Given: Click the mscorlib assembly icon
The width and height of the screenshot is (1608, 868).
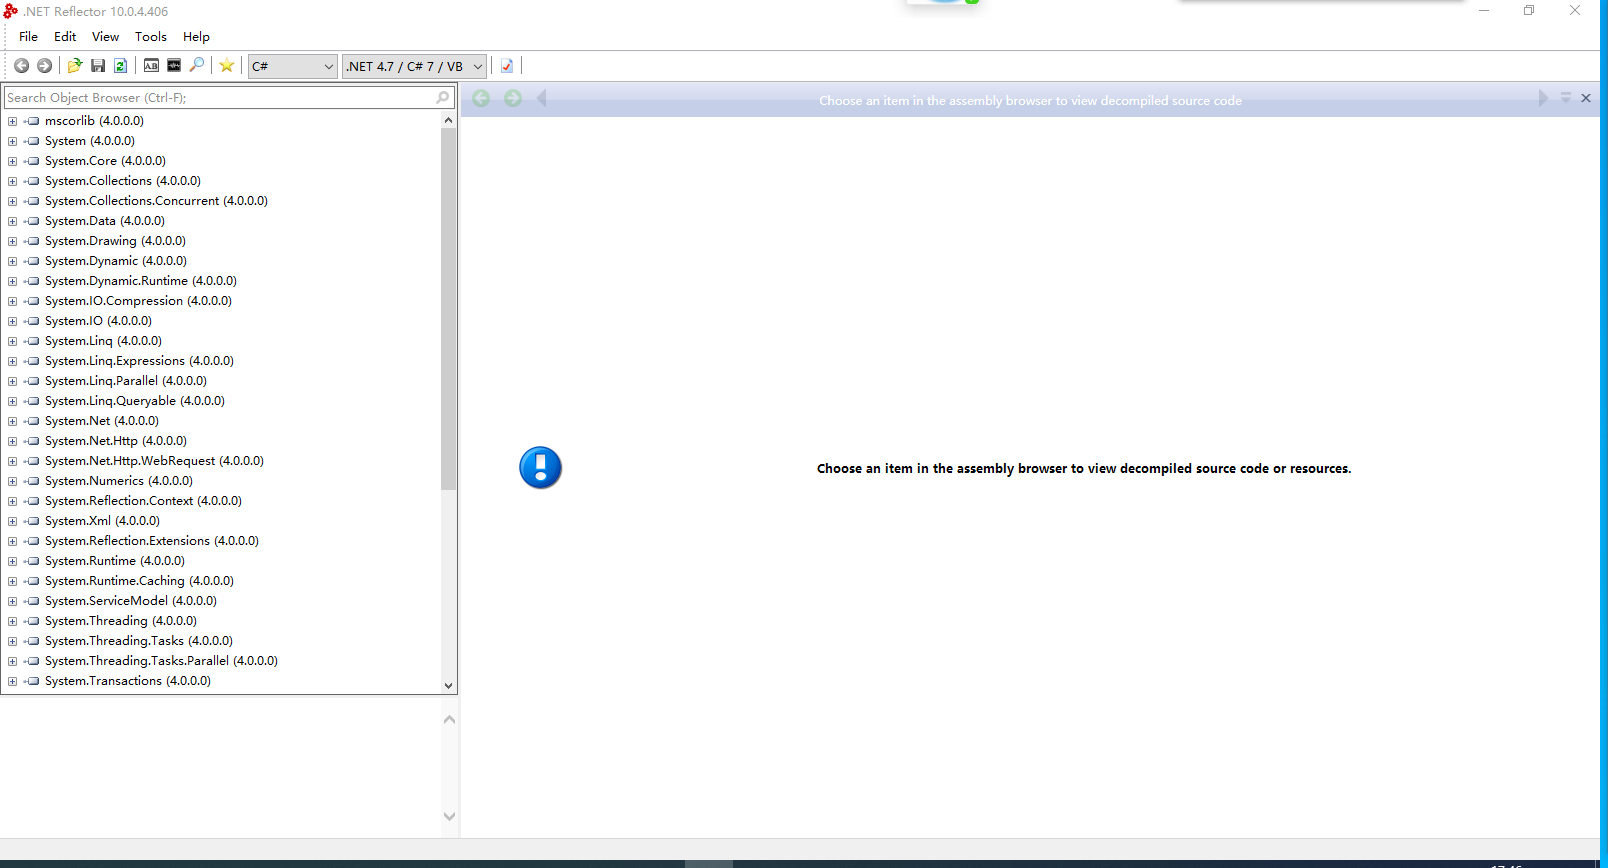Looking at the screenshot, I should (33, 121).
